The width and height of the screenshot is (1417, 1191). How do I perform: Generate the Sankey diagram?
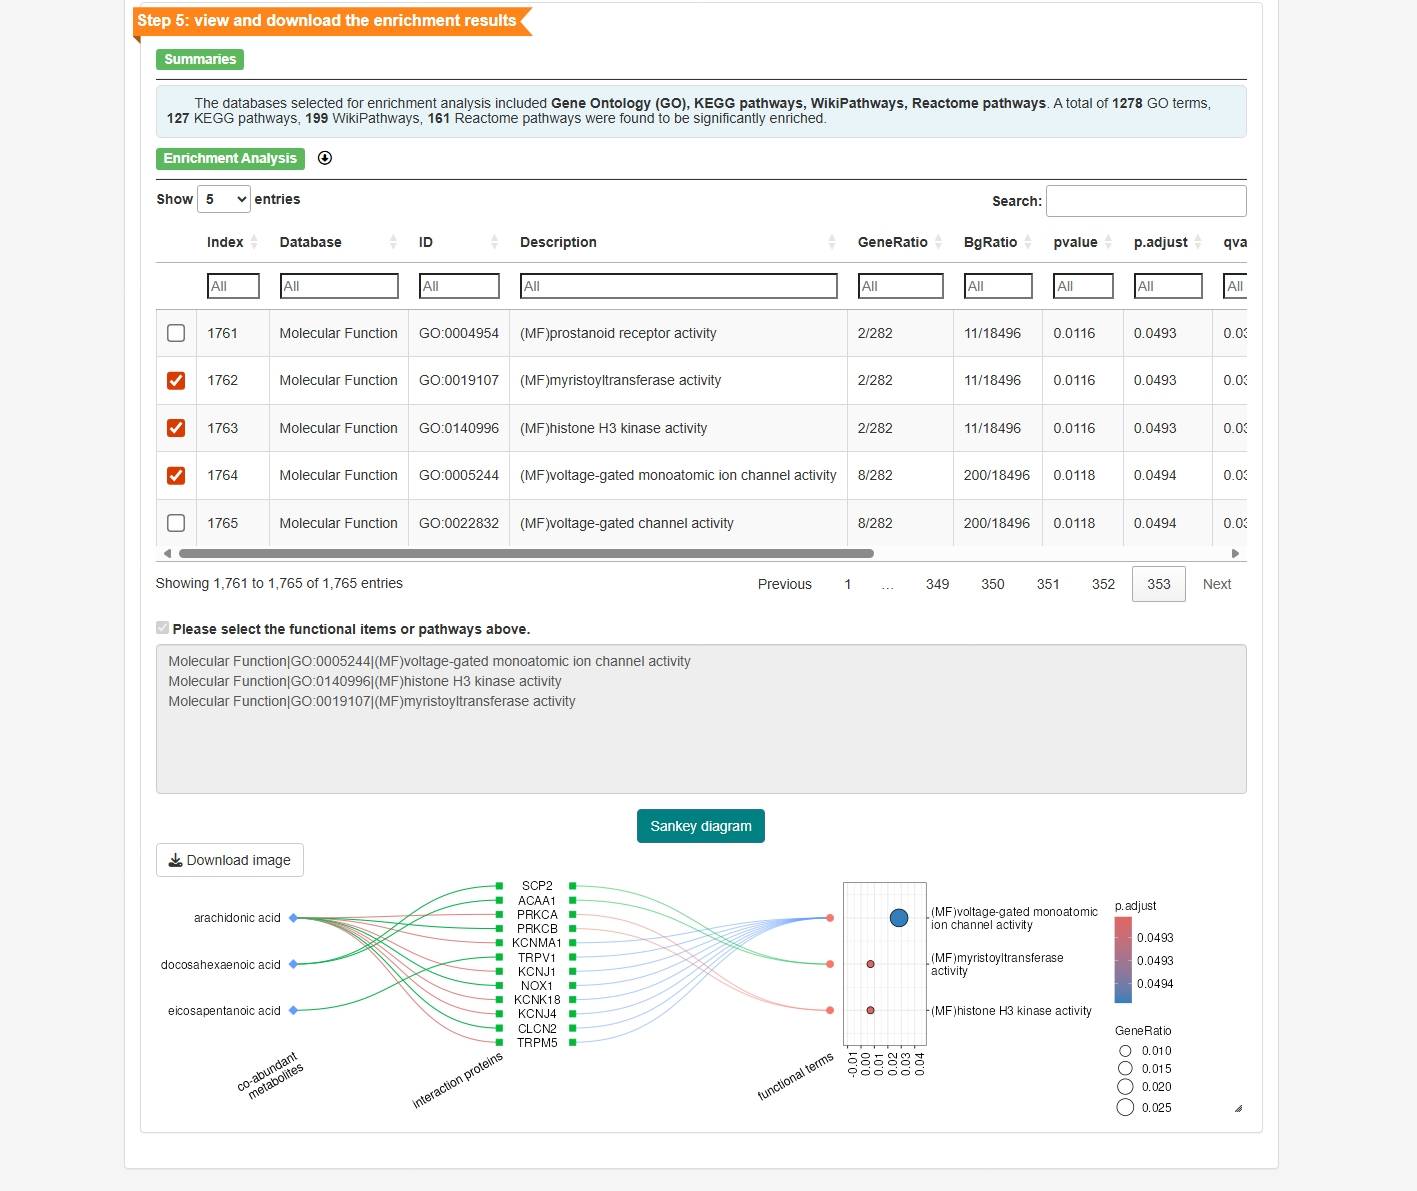[x=701, y=826]
